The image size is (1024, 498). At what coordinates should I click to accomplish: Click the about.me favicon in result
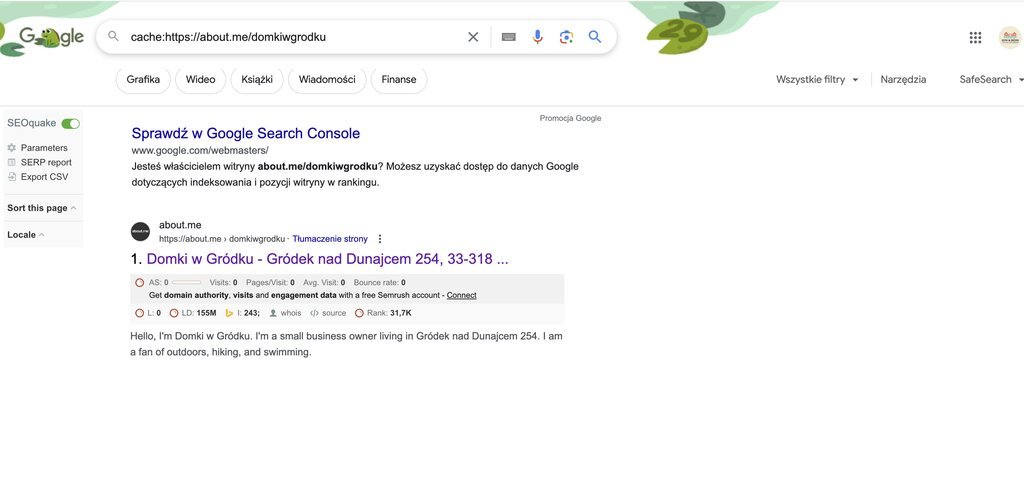(x=140, y=231)
